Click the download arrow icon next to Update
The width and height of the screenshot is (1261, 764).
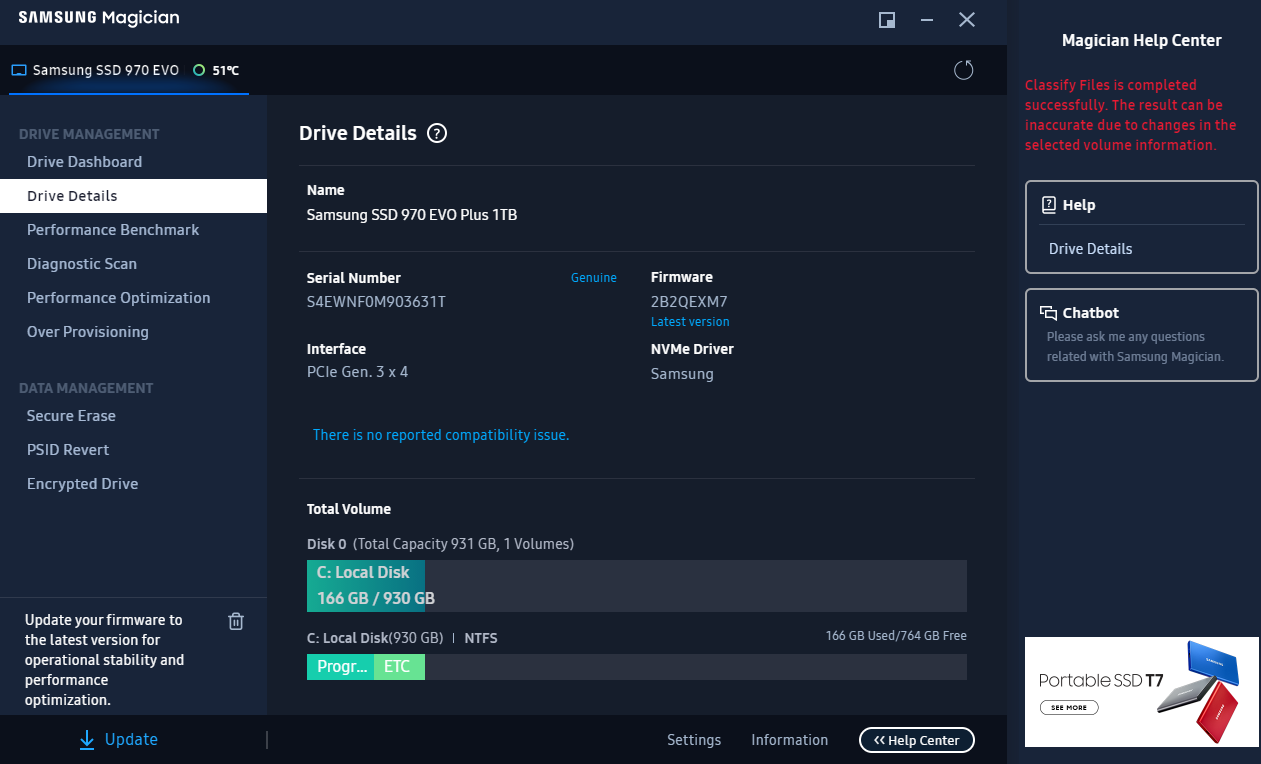[87, 740]
